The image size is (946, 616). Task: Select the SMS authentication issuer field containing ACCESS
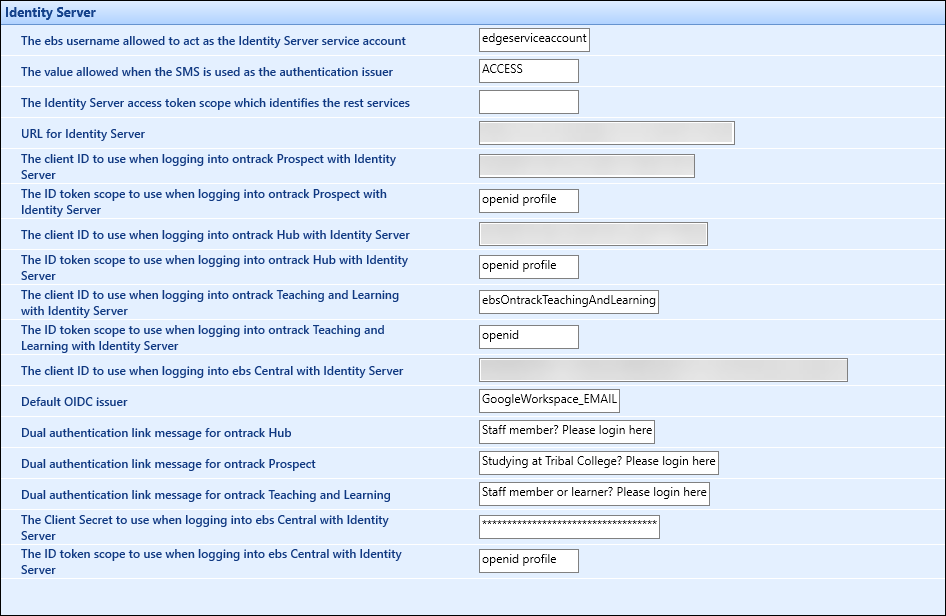(x=528, y=70)
